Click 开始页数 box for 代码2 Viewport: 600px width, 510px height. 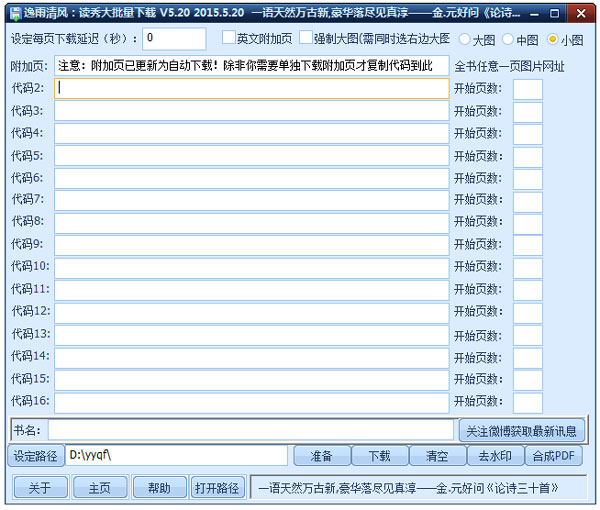pos(528,89)
